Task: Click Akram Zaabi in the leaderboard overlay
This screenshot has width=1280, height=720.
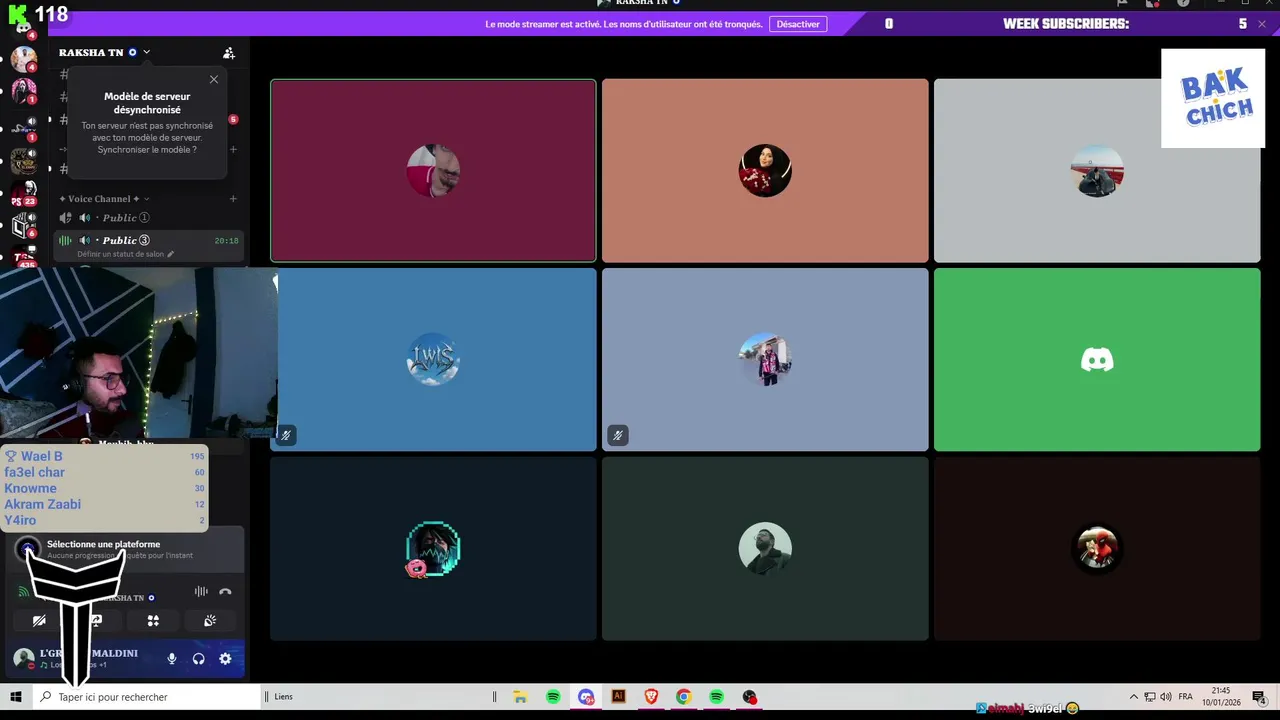Action: coord(42,504)
